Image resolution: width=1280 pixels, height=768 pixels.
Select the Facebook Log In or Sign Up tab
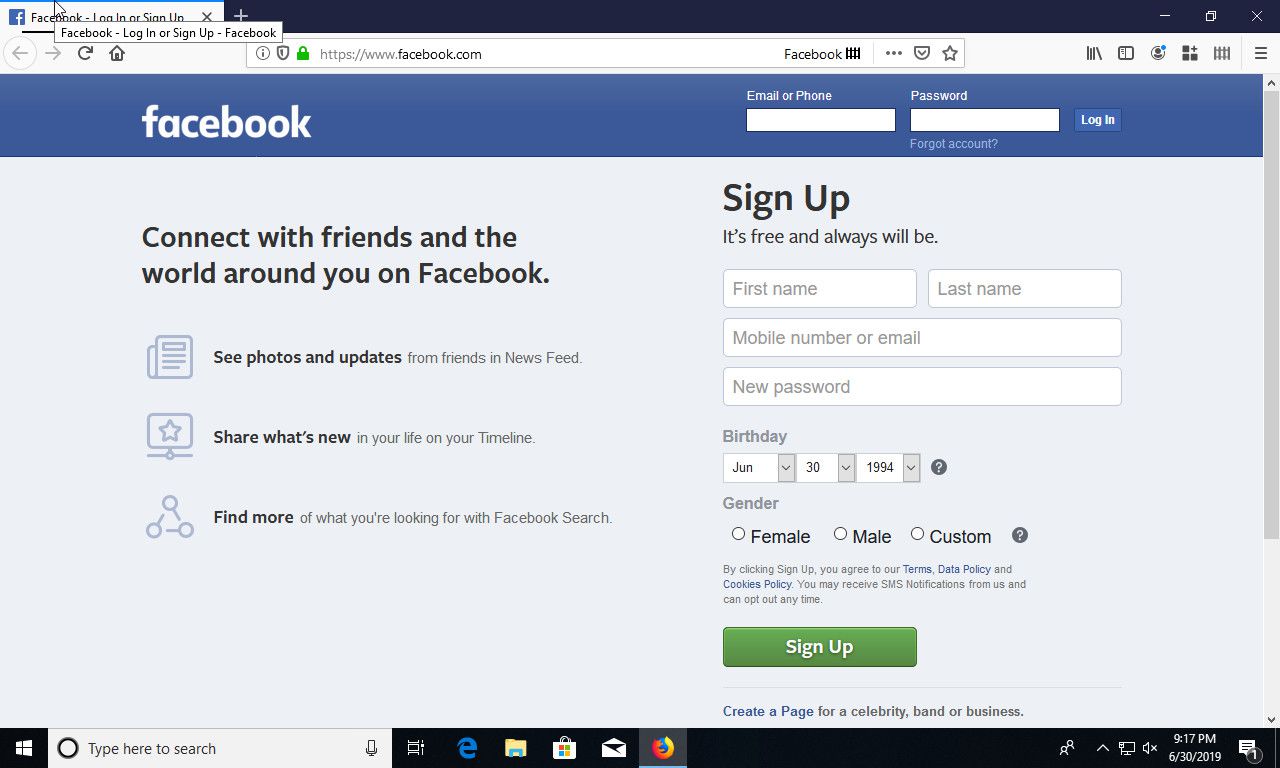coord(113,17)
